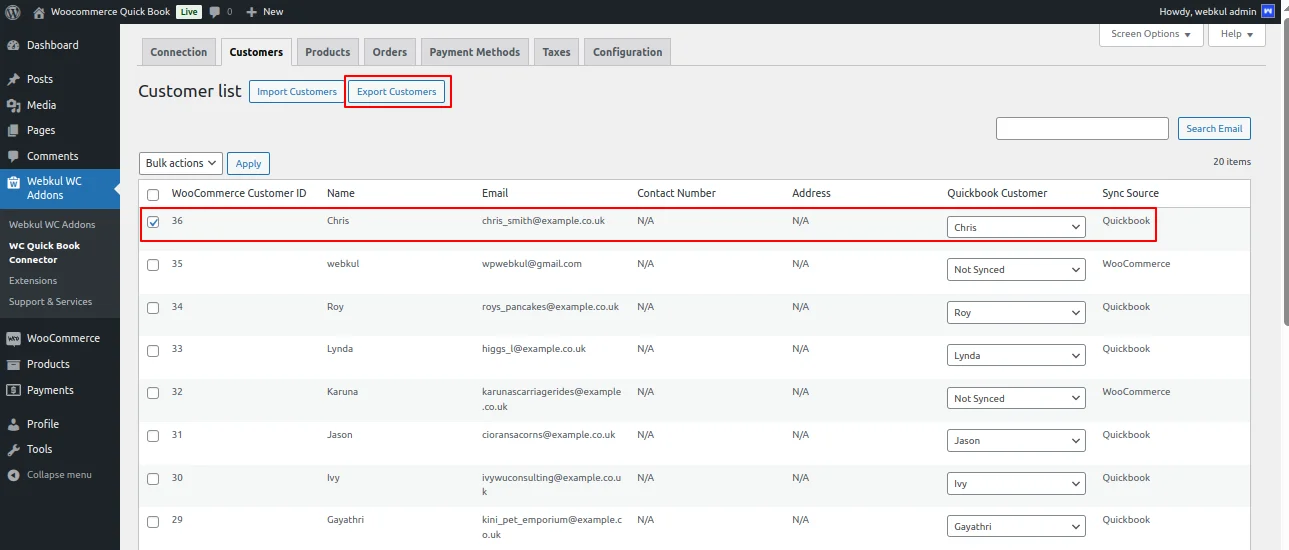1289x550 pixels.
Task: Open the site home icon in admin bar
Action: pyautogui.click(x=39, y=12)
